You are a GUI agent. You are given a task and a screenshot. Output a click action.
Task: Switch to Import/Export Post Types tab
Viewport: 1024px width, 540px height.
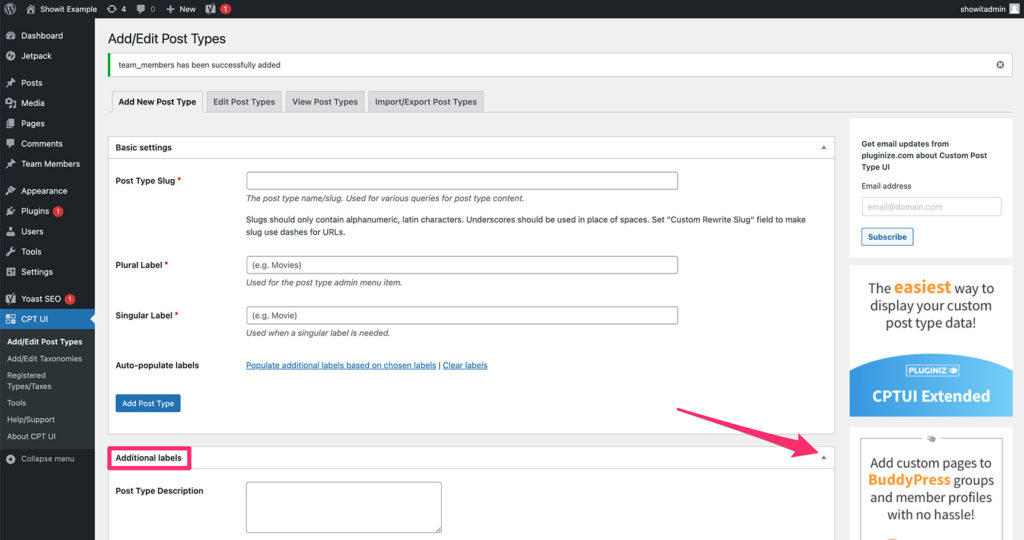426,102
